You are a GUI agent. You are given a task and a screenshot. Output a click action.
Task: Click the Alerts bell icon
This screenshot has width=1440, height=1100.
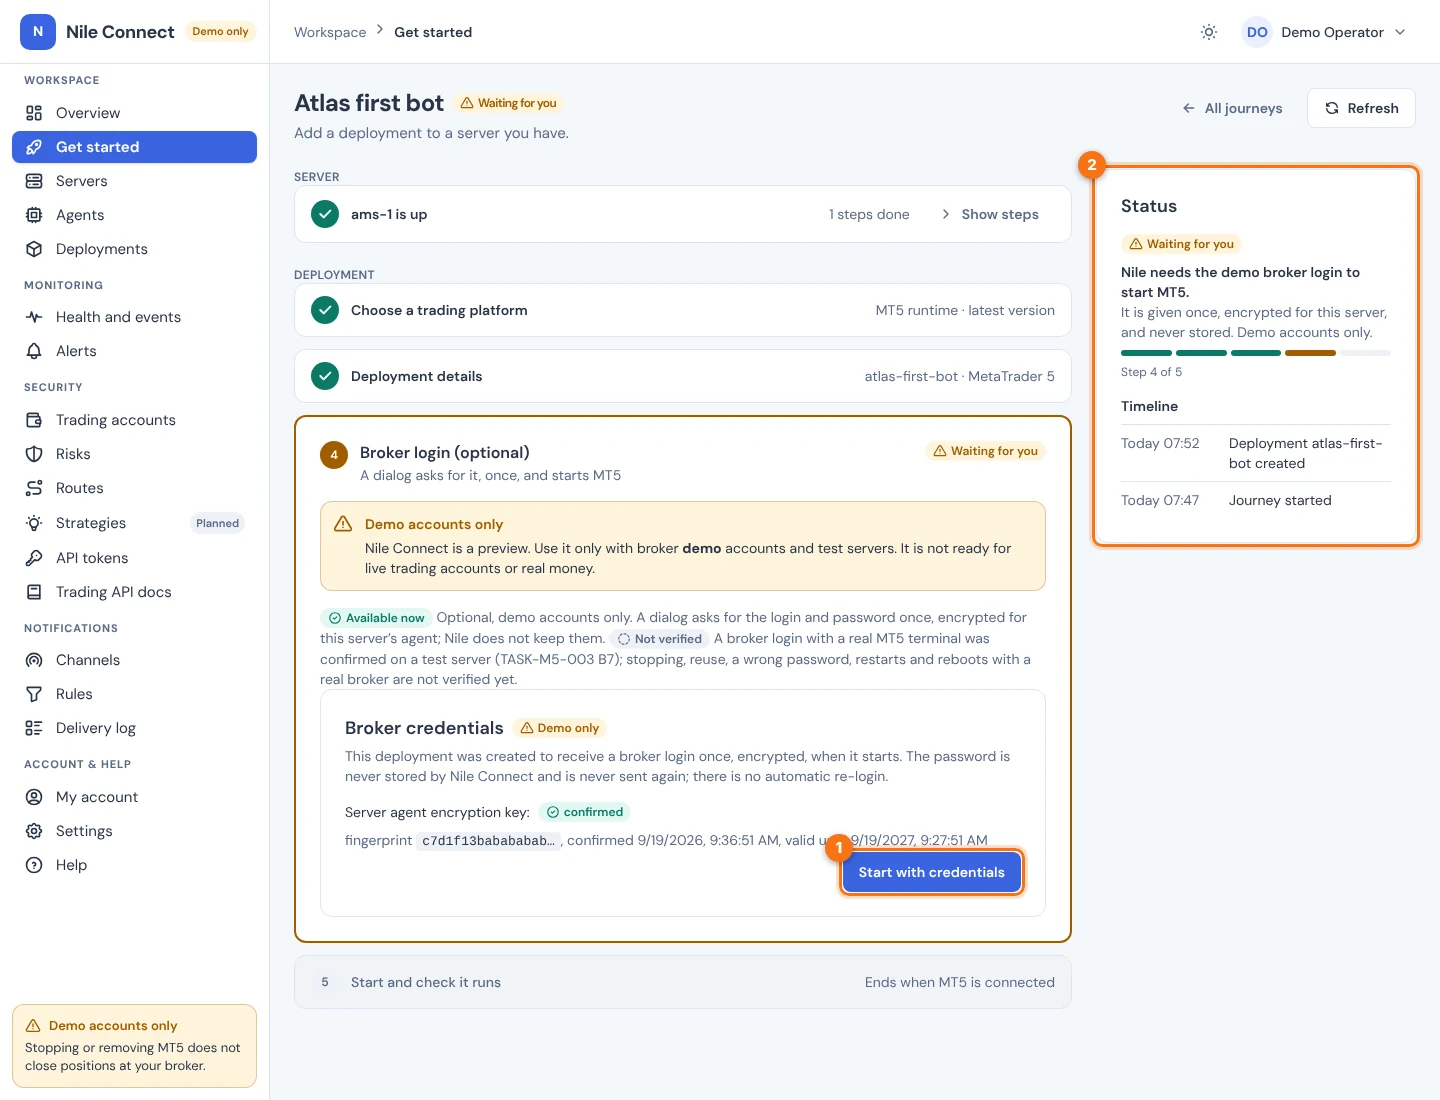pyautogui.click(x=34, y=351)
